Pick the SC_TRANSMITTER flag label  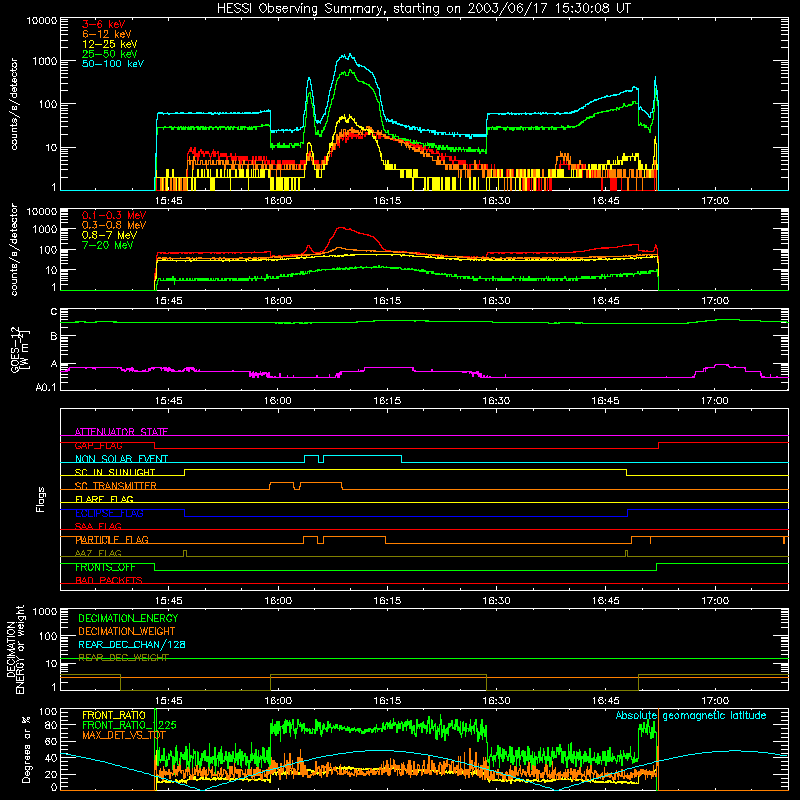[116, 486]
